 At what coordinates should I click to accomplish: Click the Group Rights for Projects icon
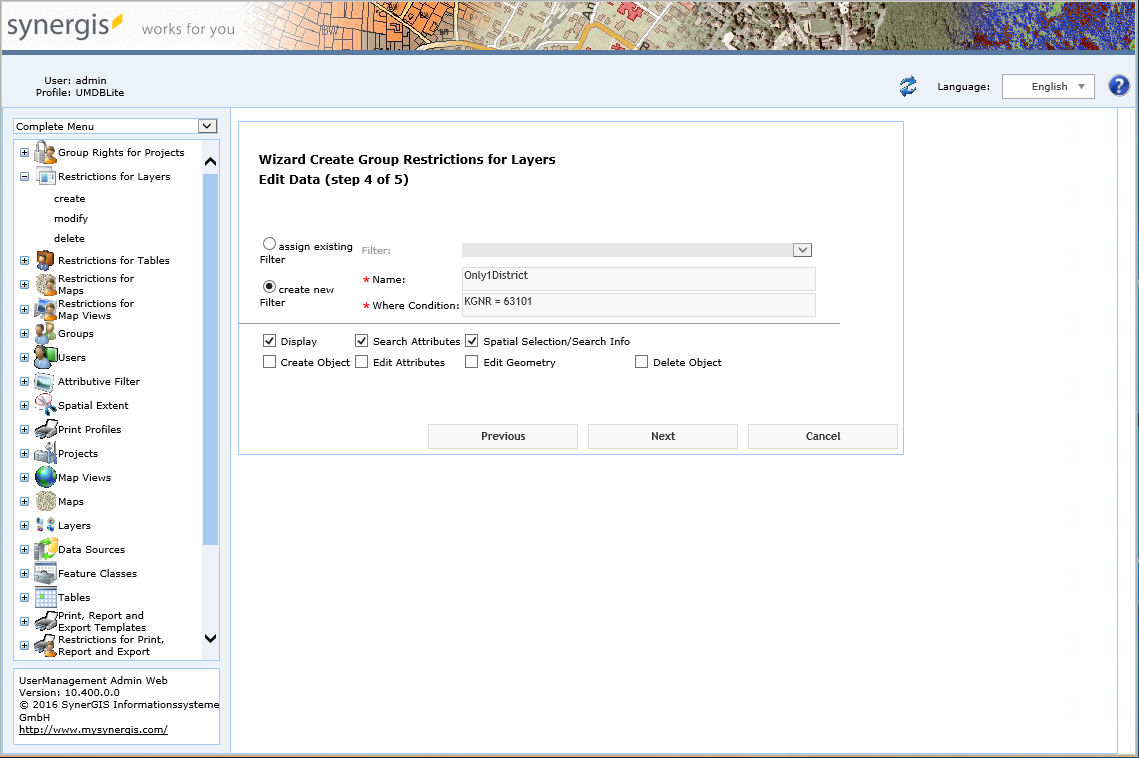coord(44,151)
